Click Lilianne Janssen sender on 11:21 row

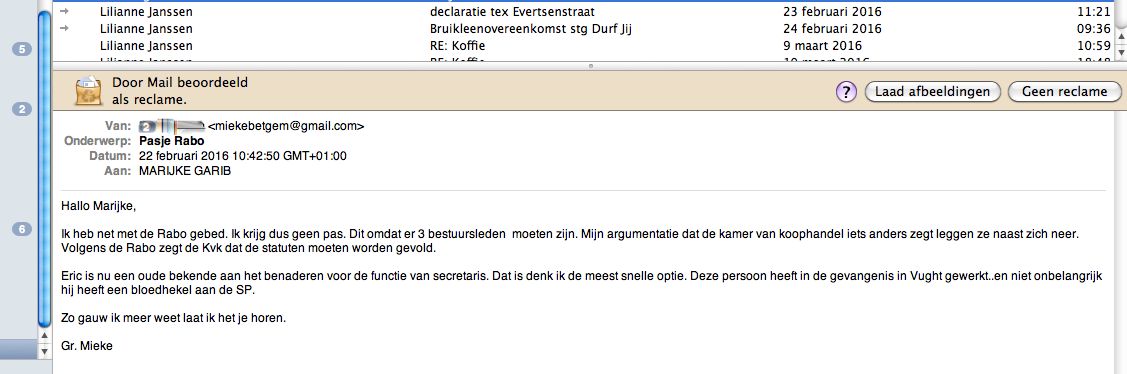click(x=147, y=12)
